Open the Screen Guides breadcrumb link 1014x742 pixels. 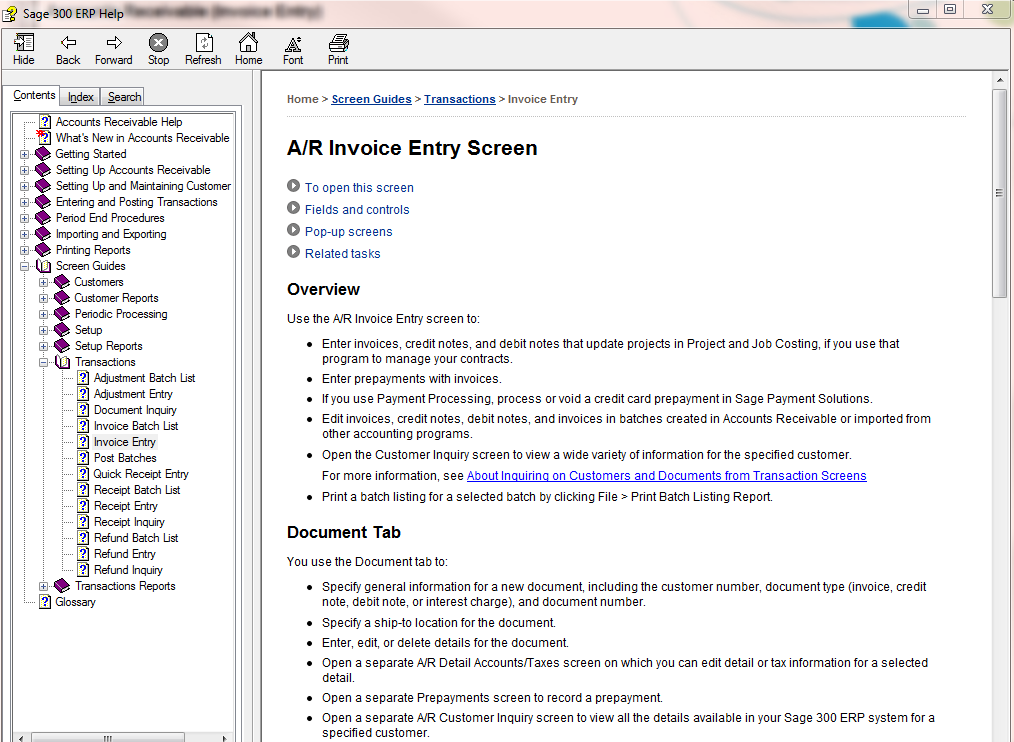click(x=371, y=99)
